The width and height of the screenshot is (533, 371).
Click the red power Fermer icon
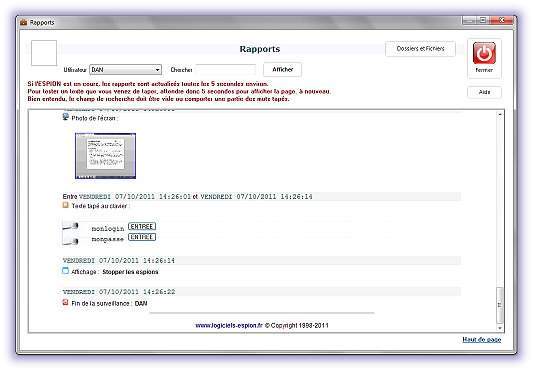[484, 53]
